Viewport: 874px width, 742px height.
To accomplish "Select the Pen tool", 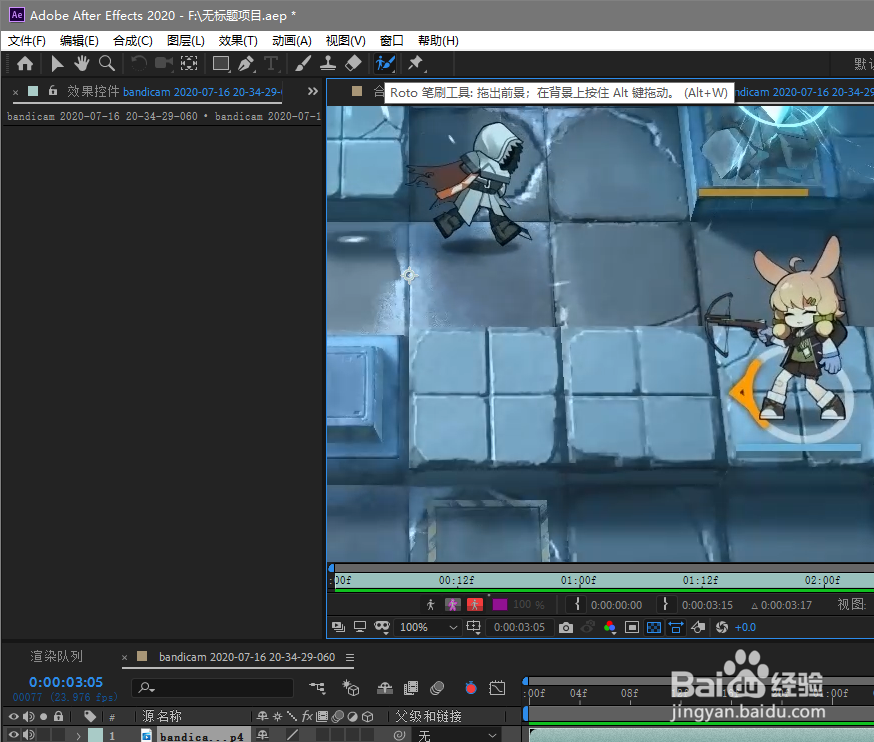I will tap(246, 64).
